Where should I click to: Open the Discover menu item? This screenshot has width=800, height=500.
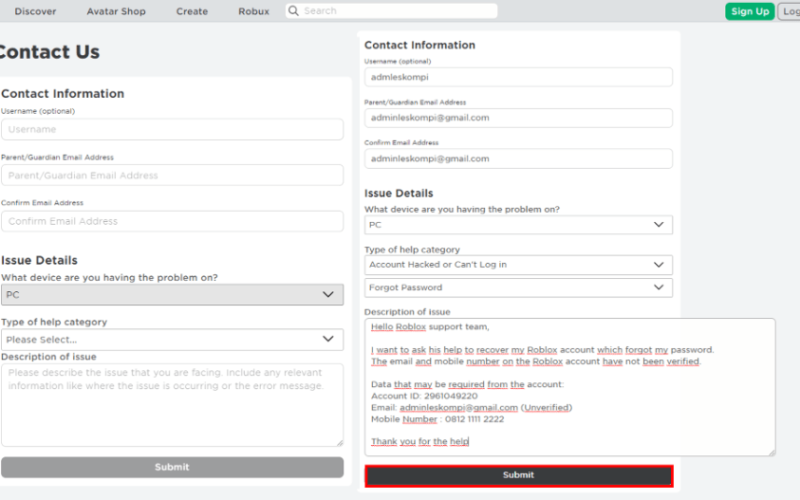pyautogui.click(x=35, y=11)
